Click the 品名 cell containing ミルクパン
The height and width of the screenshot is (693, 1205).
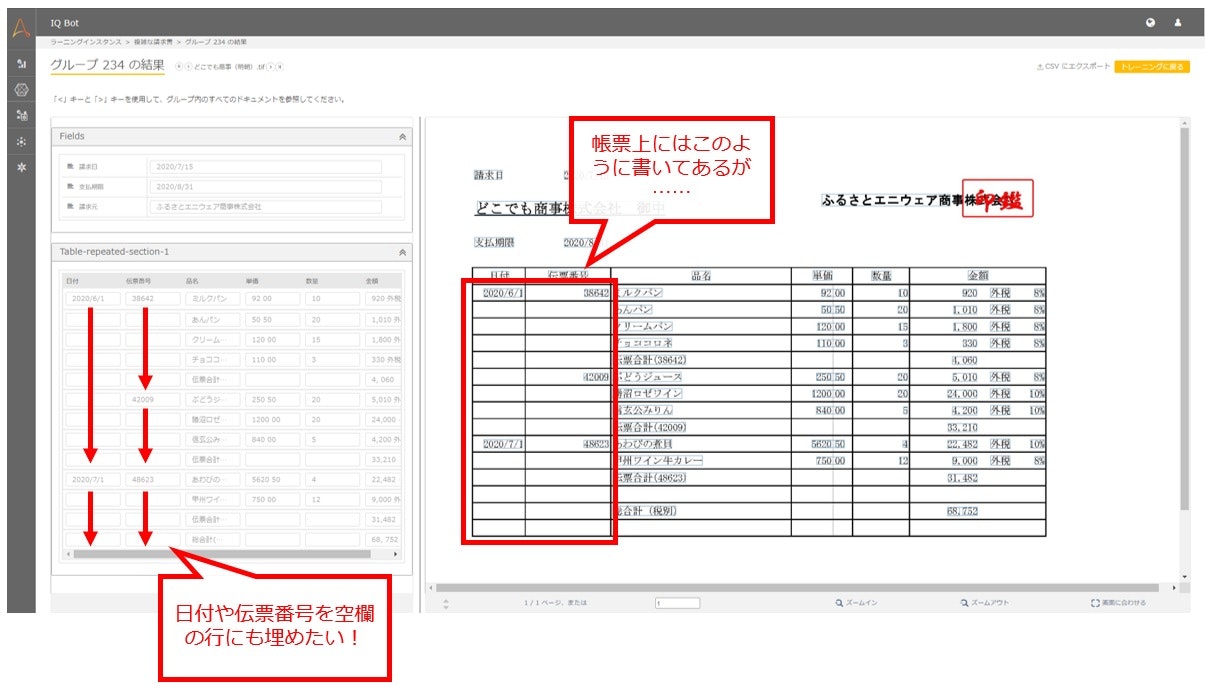212,298
